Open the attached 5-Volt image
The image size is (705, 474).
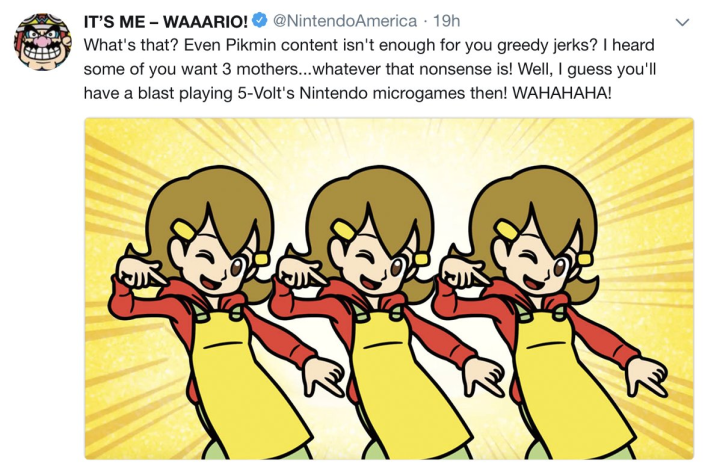(x=389, y=288)
